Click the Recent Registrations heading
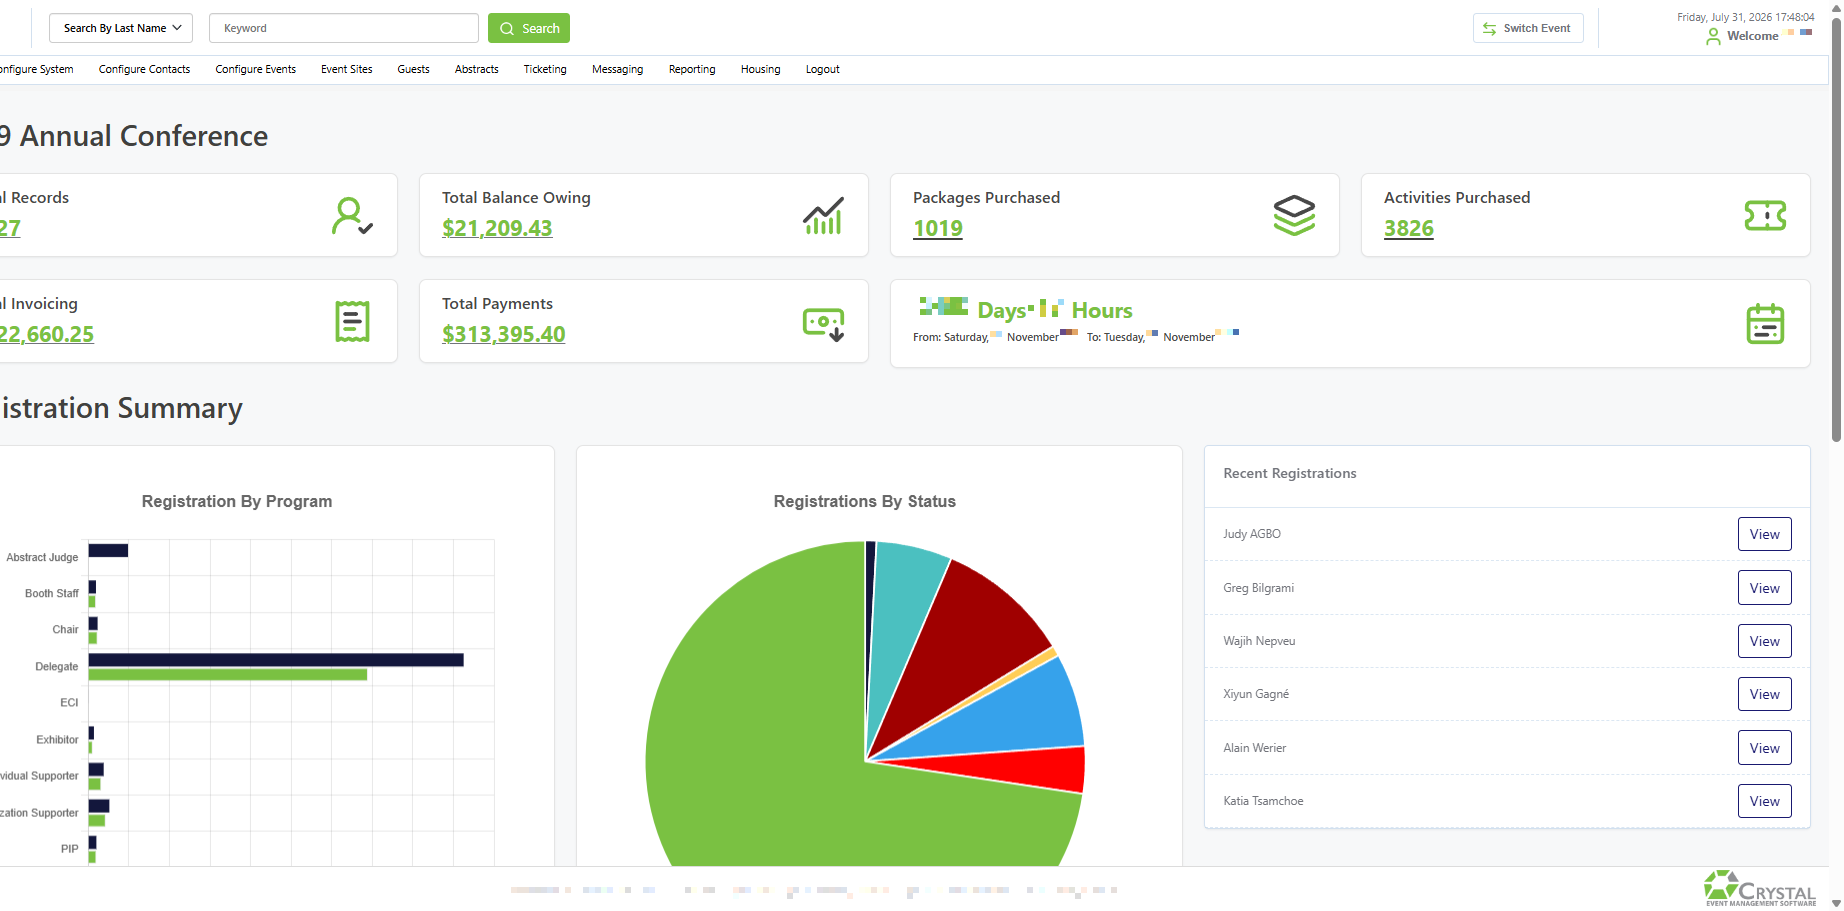The height and width of the screenshot is (911, 1844). pos(1290,473)
